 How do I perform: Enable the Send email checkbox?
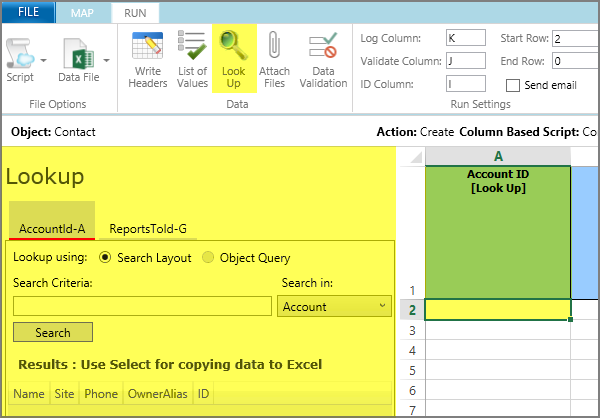click(x=513, y=85)
